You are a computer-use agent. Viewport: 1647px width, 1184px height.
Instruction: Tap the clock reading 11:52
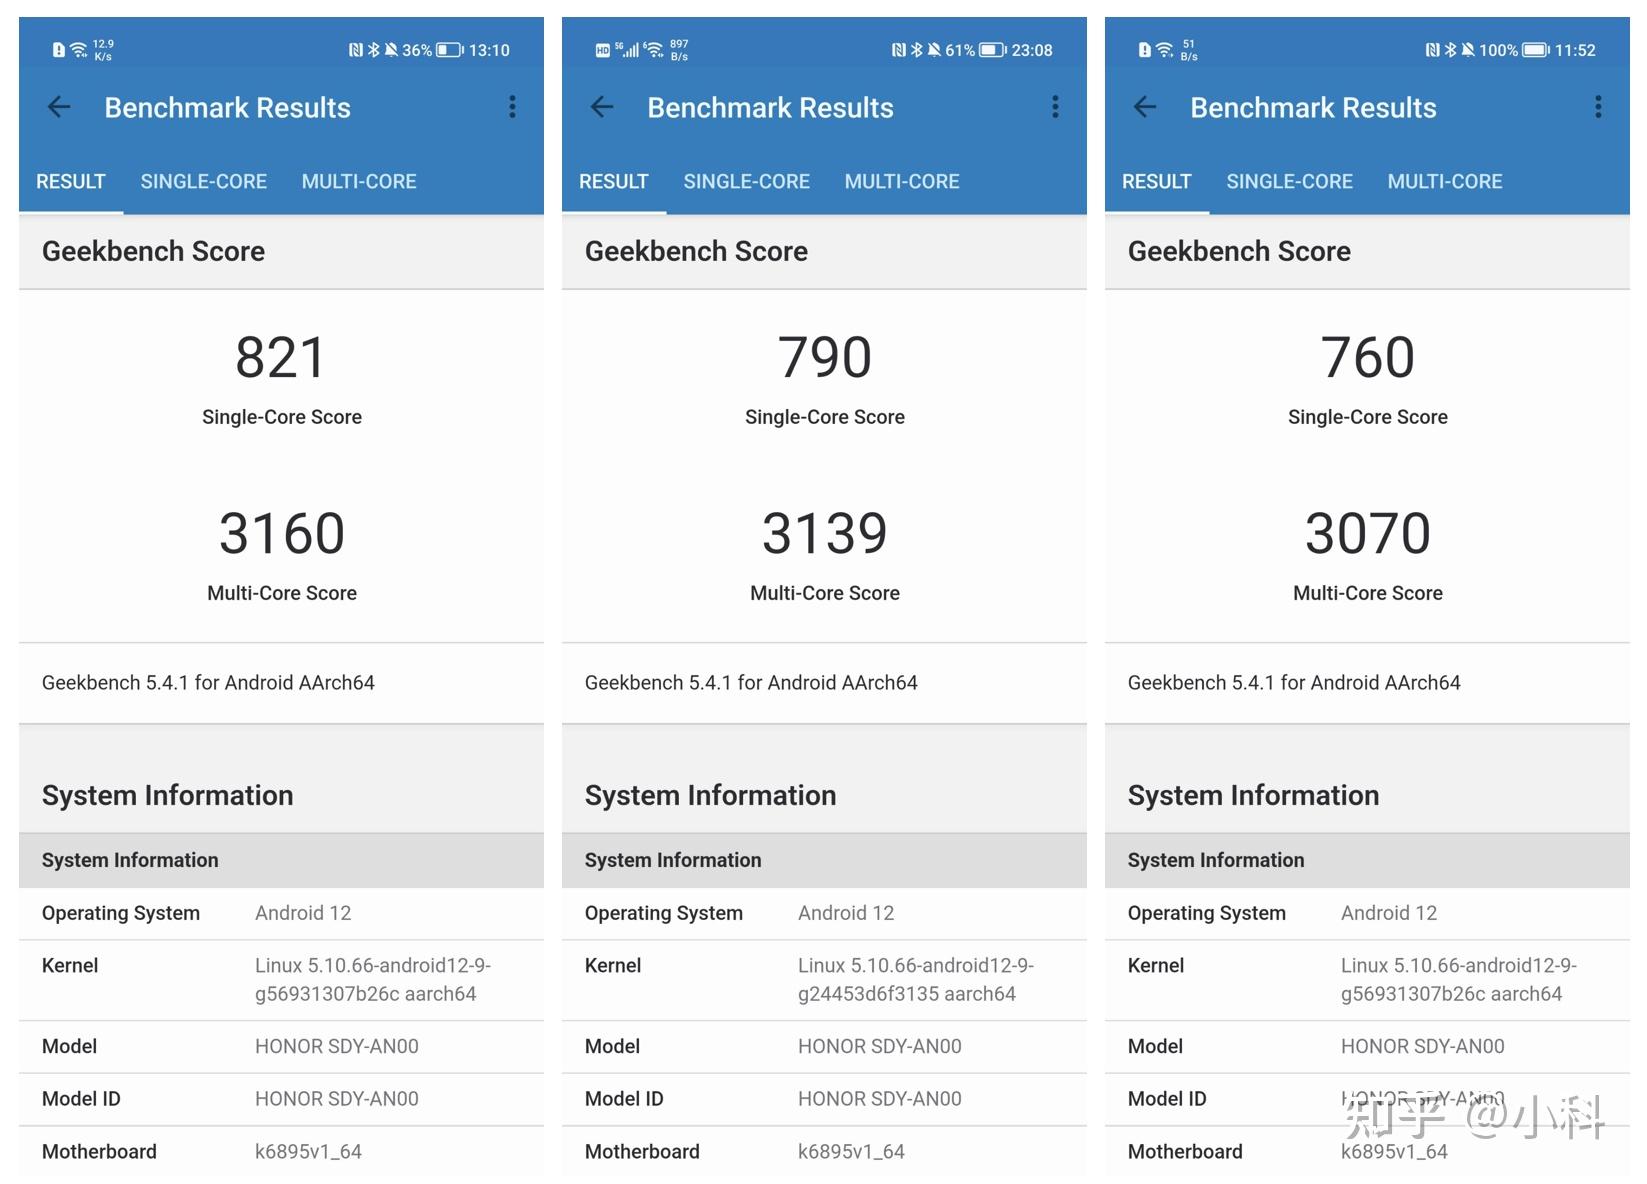[1575, 50]
